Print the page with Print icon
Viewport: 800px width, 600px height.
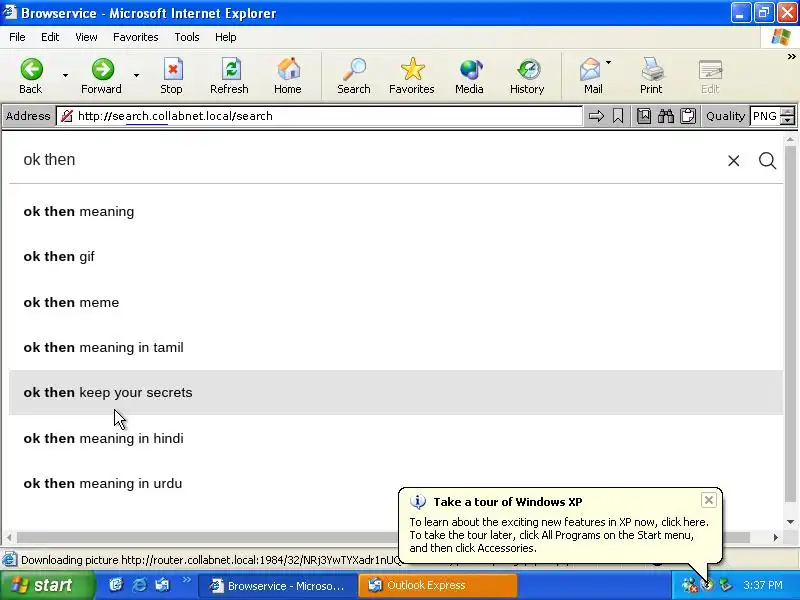[x=652, y=76]
